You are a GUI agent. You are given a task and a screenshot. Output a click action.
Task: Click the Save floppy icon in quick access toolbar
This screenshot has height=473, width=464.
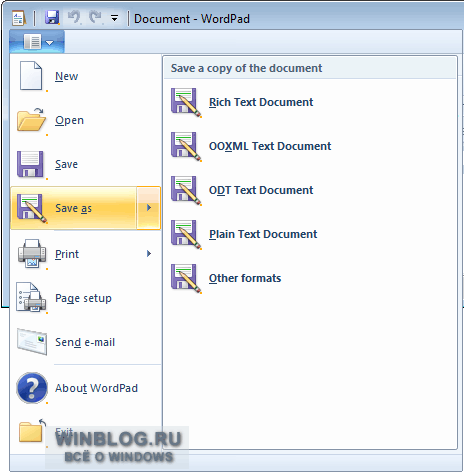tap(52, 17)
